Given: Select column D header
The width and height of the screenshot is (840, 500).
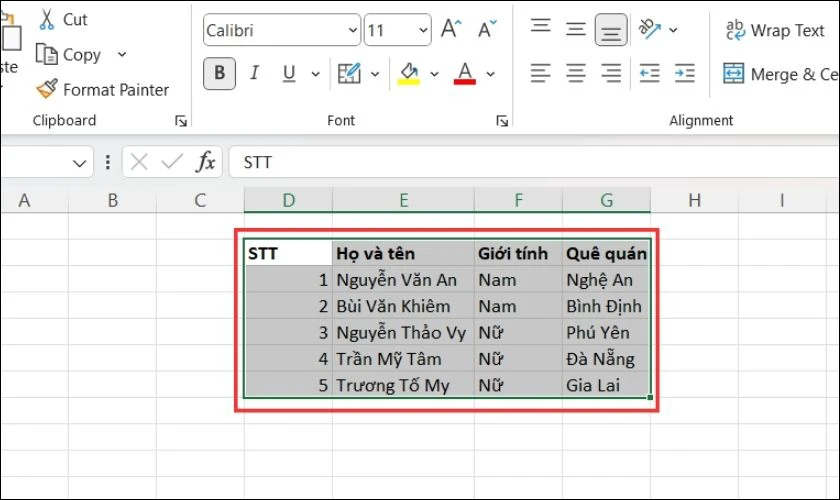Looking at the screenshot, I should tap(288, 200).
